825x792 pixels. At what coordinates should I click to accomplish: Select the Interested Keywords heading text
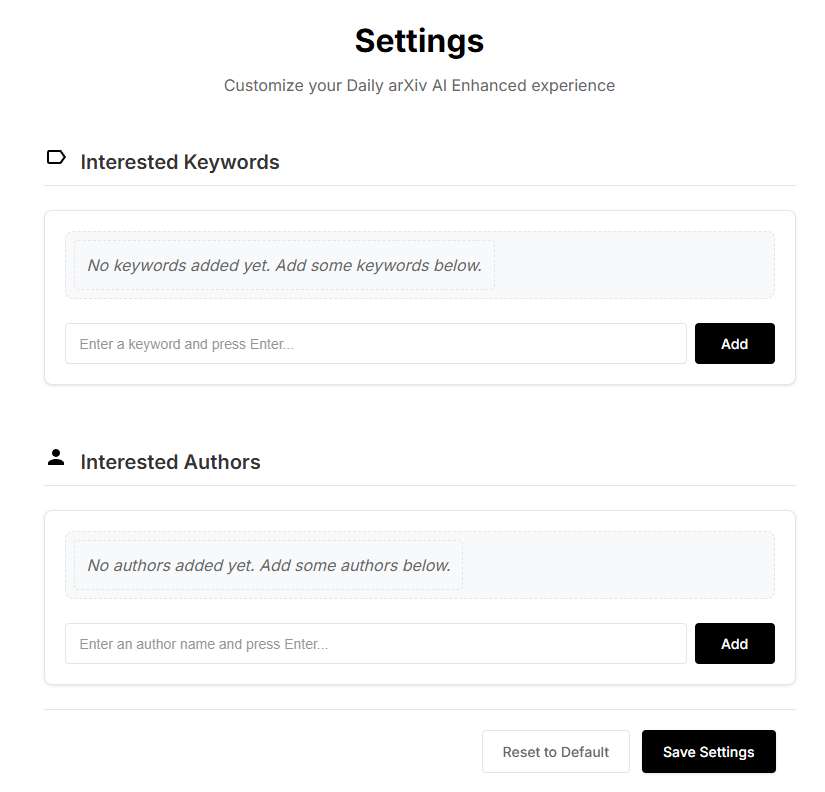coord(180,162)
